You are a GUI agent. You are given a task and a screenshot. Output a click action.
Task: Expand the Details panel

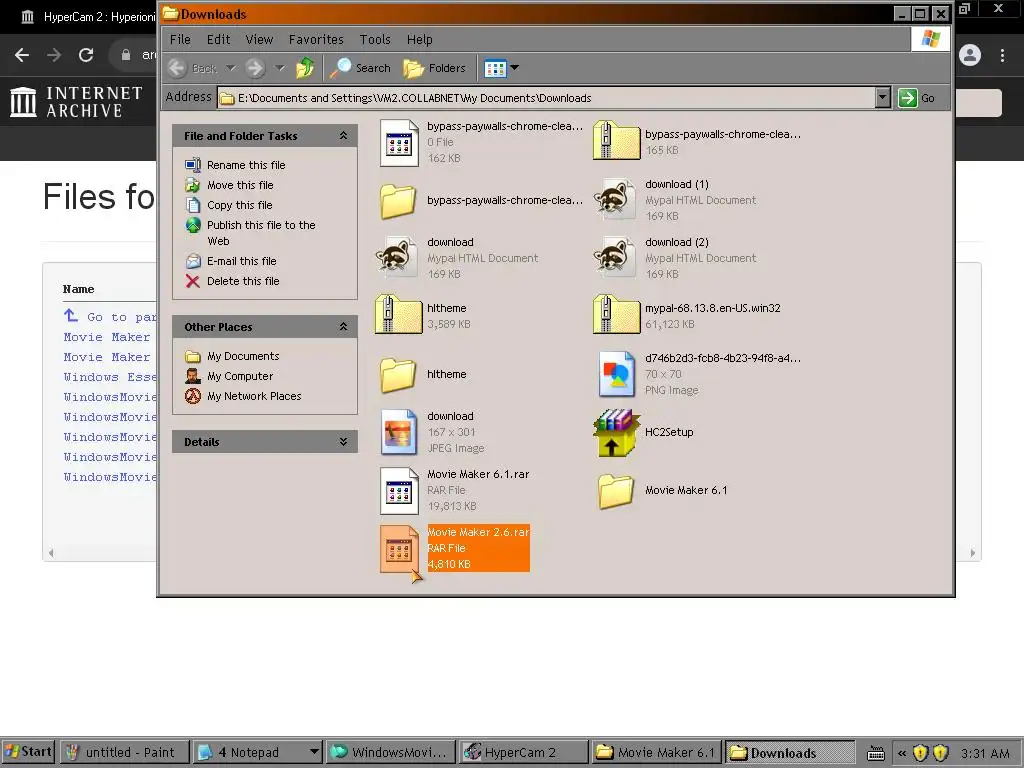tap(344, 441)
